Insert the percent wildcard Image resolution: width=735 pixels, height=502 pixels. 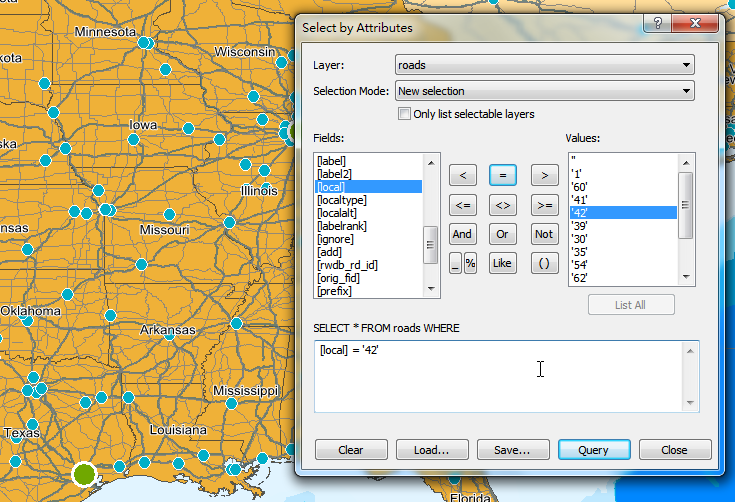[470, 263]
